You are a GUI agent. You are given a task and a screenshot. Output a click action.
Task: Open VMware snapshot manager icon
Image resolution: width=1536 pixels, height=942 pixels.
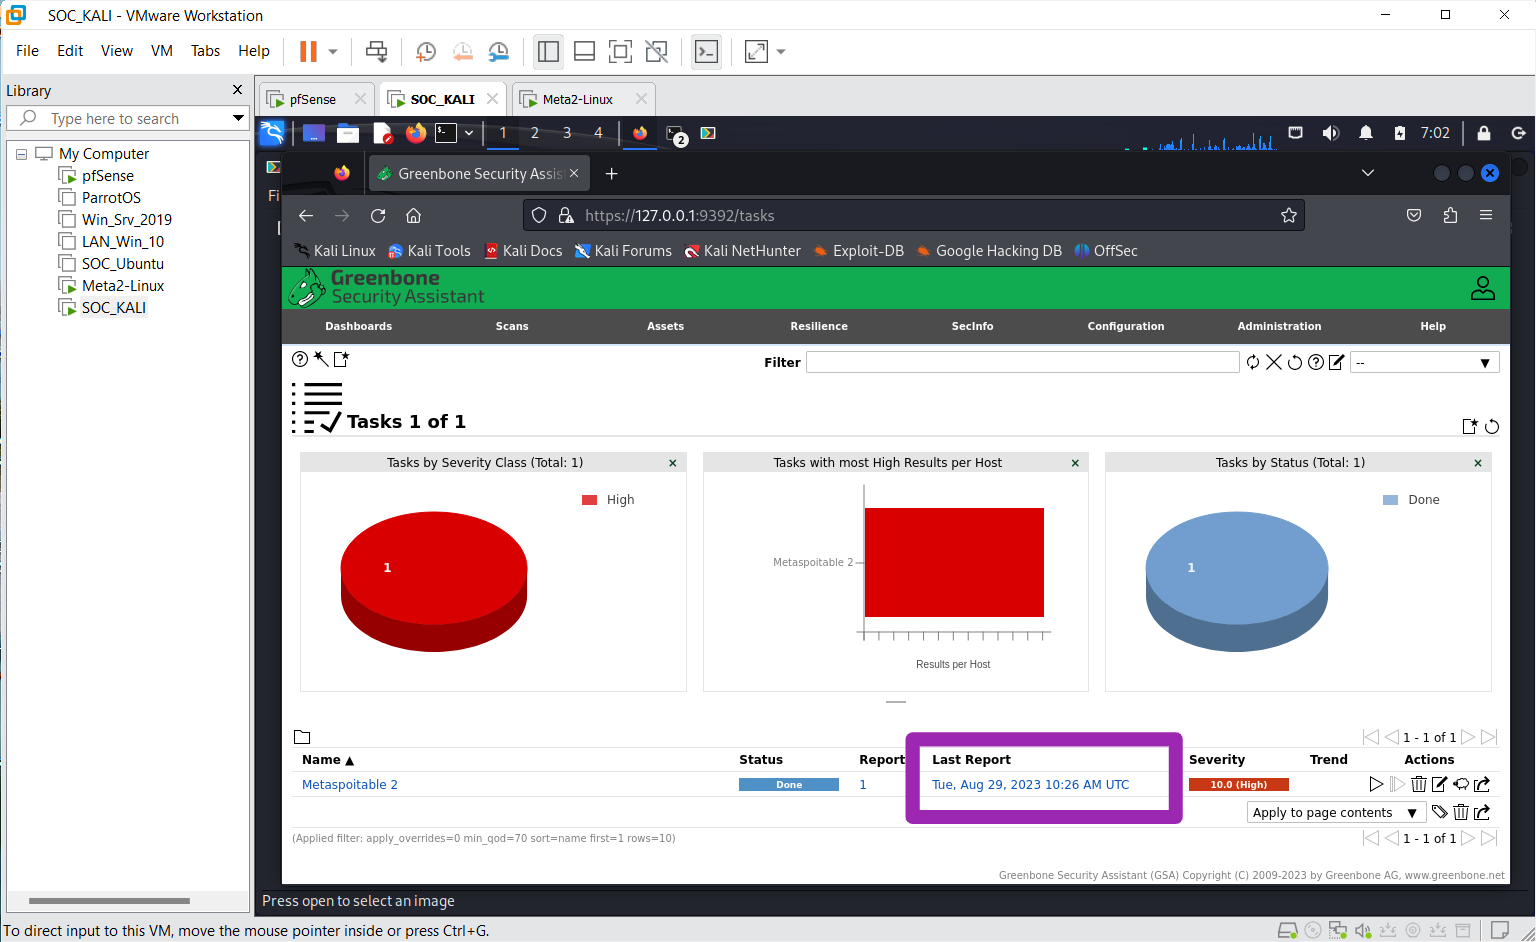click(x=498, y=51)
